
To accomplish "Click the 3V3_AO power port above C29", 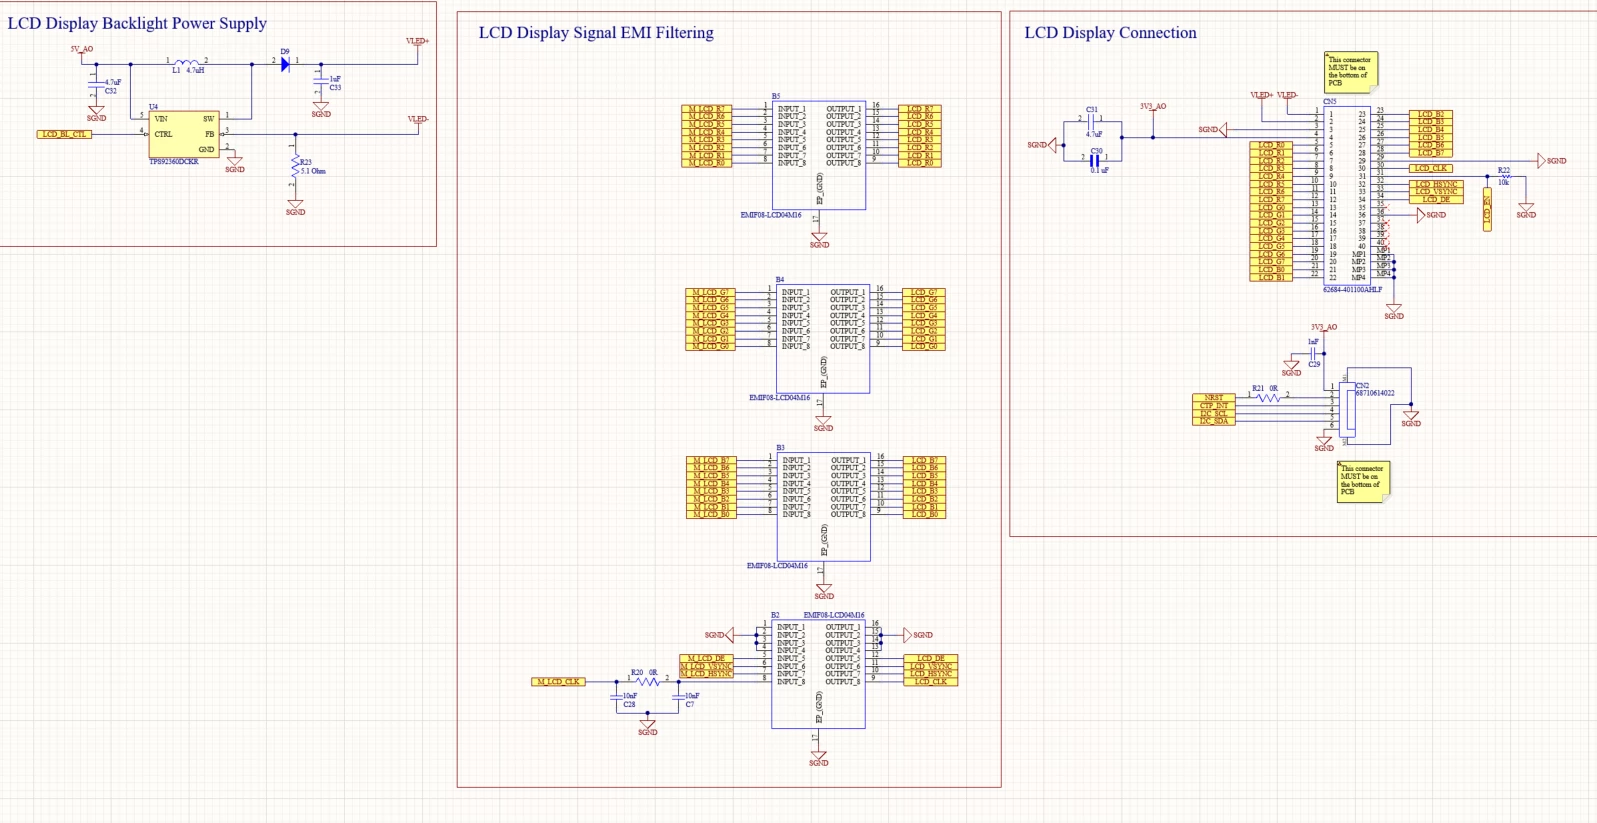I will click(1324, 328).
